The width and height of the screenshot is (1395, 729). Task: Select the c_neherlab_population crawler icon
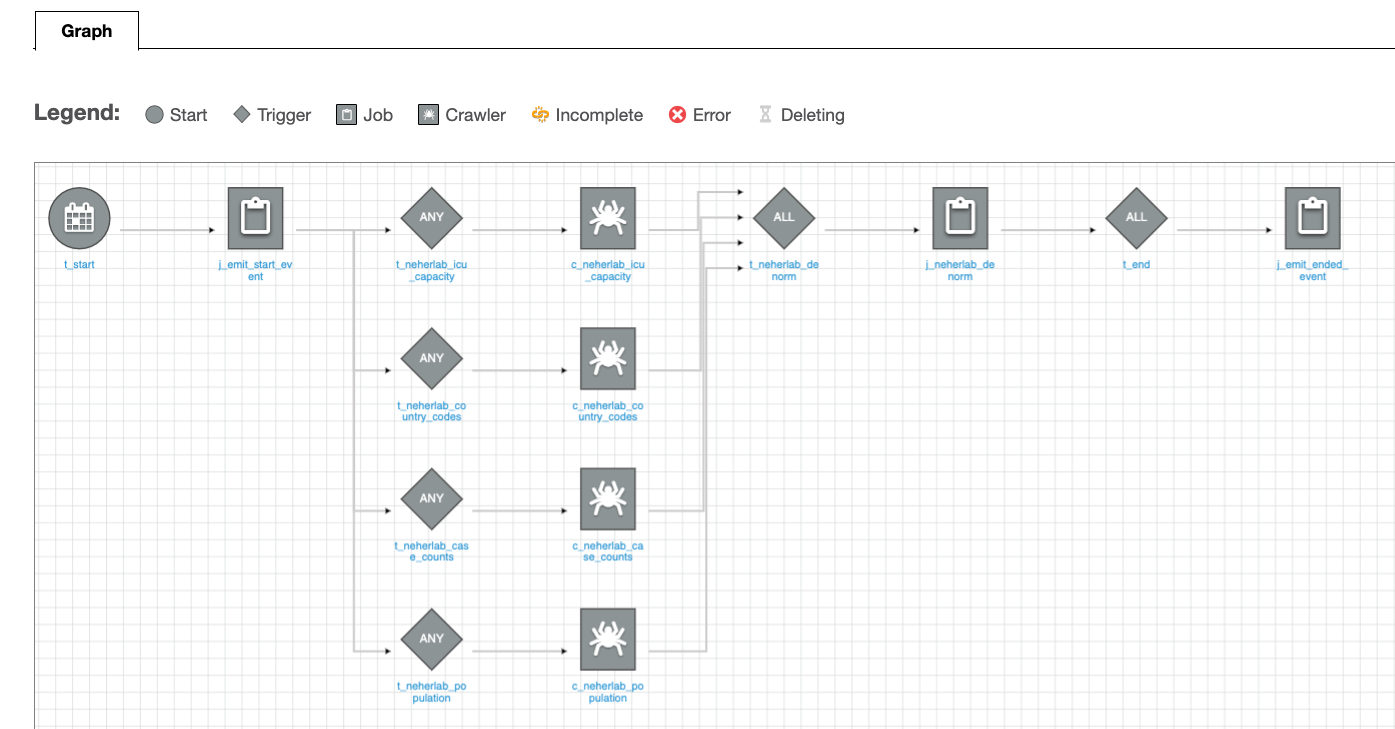pos(608,638)
